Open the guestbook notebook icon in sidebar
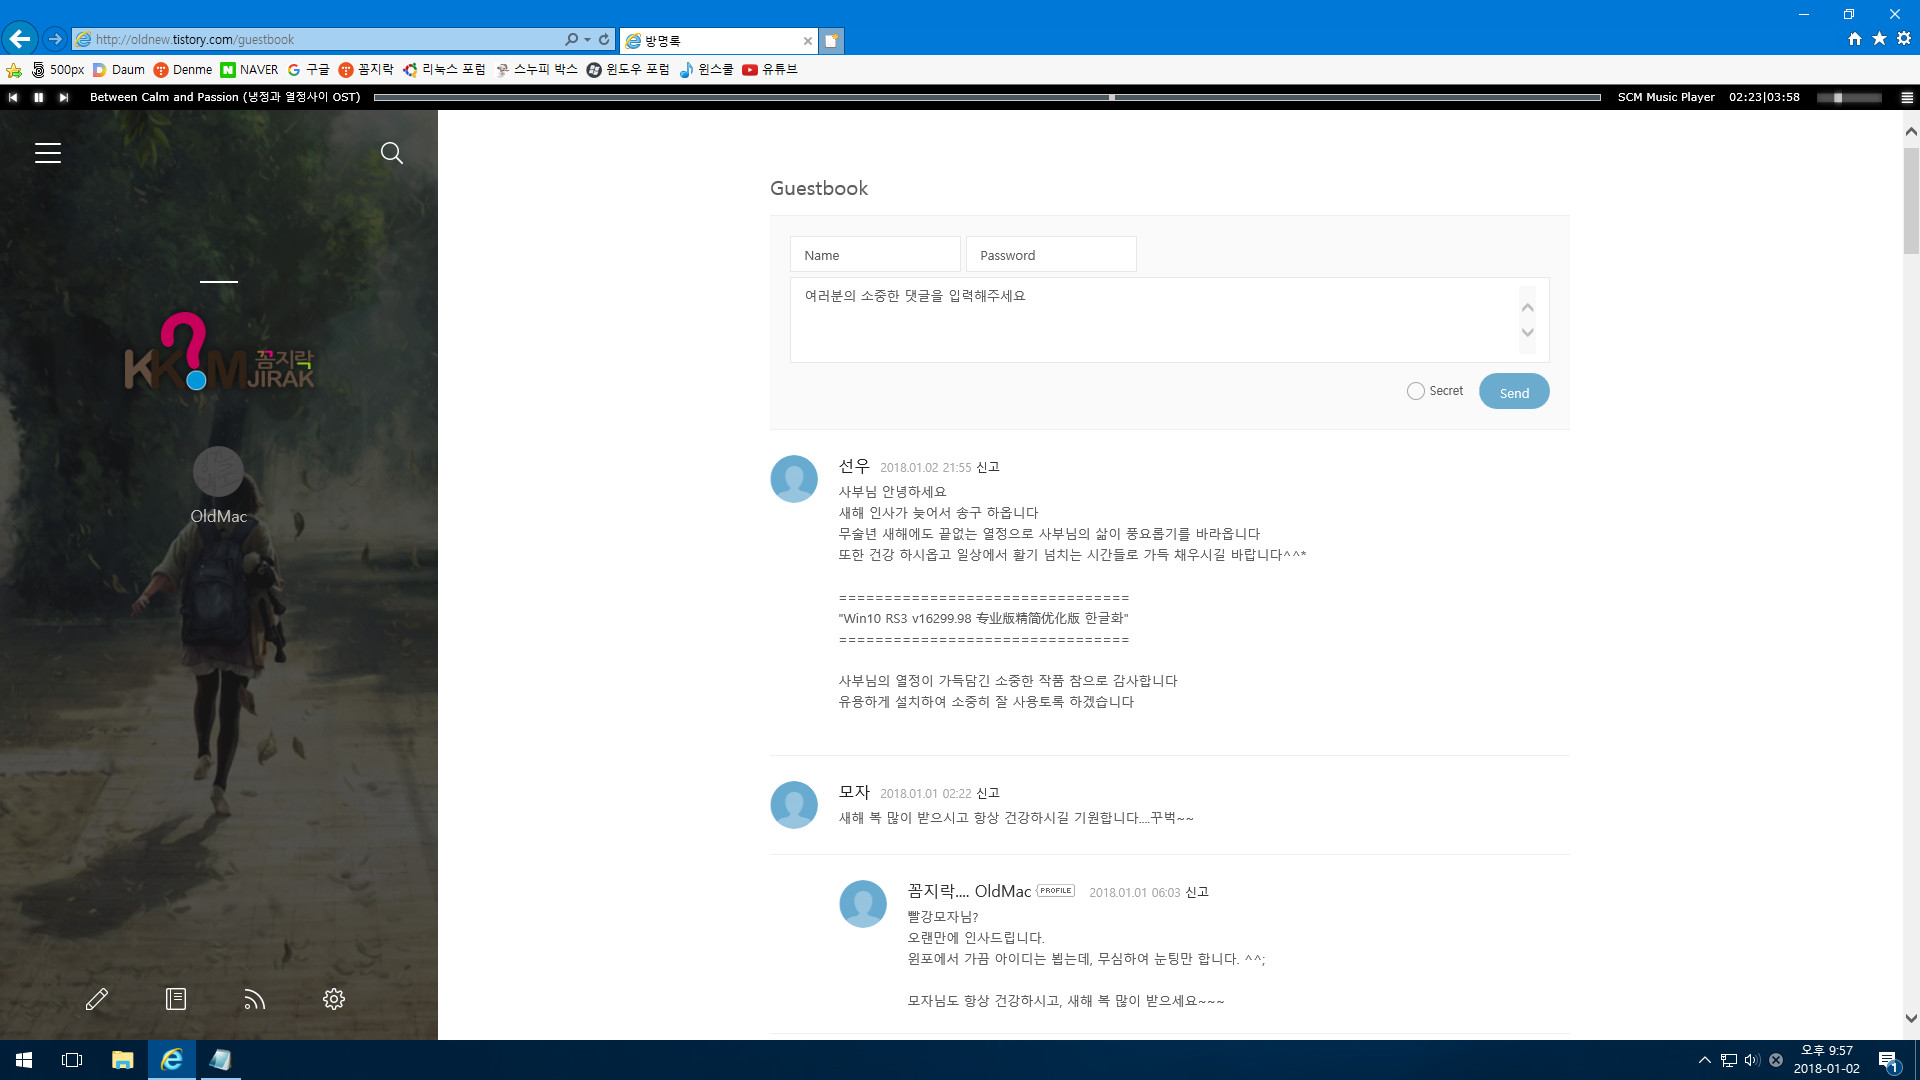The height and width of the screenshot is (1080, 1920). coord(176,999)
